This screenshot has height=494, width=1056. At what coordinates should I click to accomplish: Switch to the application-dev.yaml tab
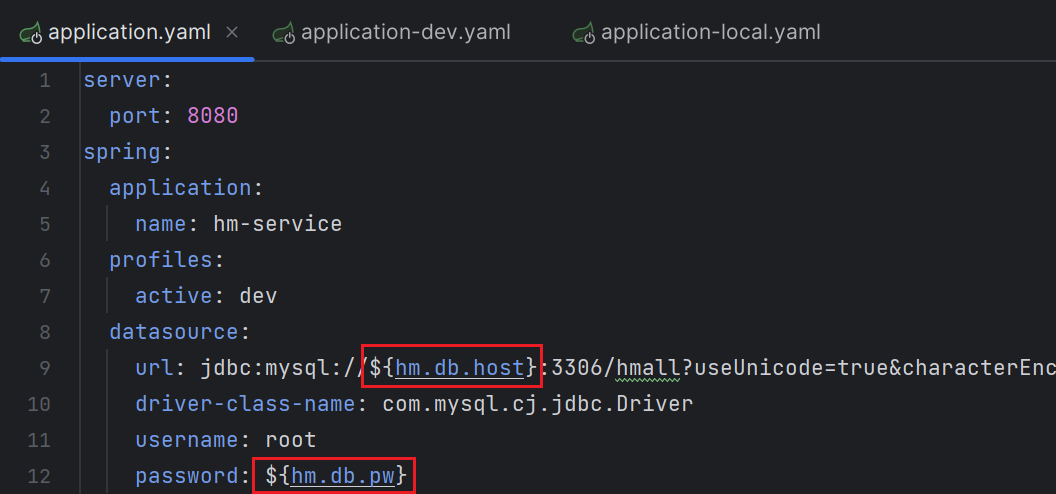click(405, 32)
